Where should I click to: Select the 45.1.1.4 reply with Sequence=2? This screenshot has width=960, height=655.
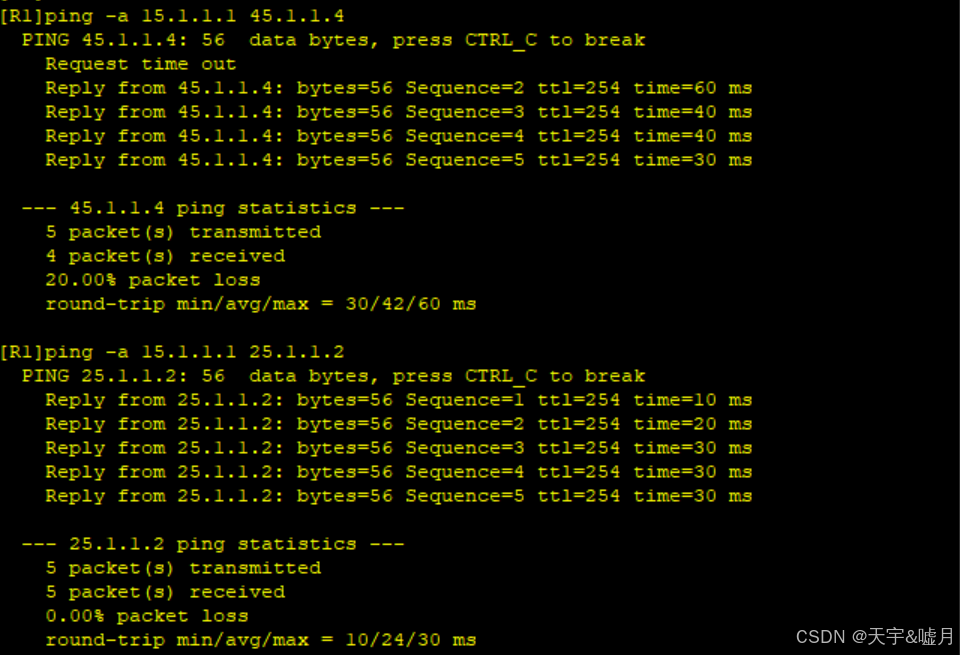tap(399, 88)
